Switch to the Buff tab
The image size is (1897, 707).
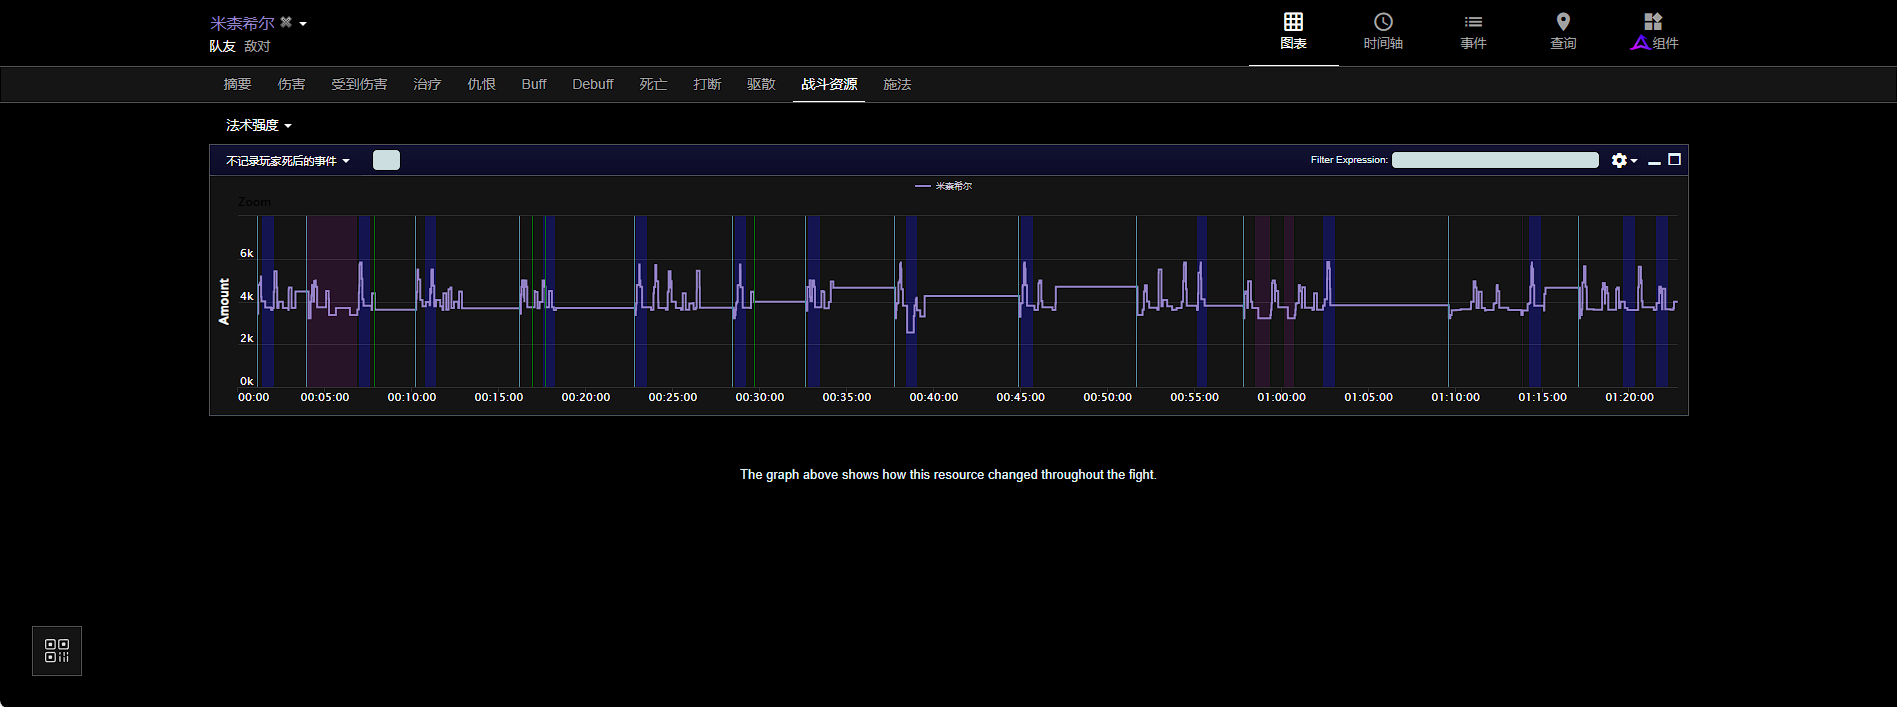pyautogui.click(x=534, y=84)
